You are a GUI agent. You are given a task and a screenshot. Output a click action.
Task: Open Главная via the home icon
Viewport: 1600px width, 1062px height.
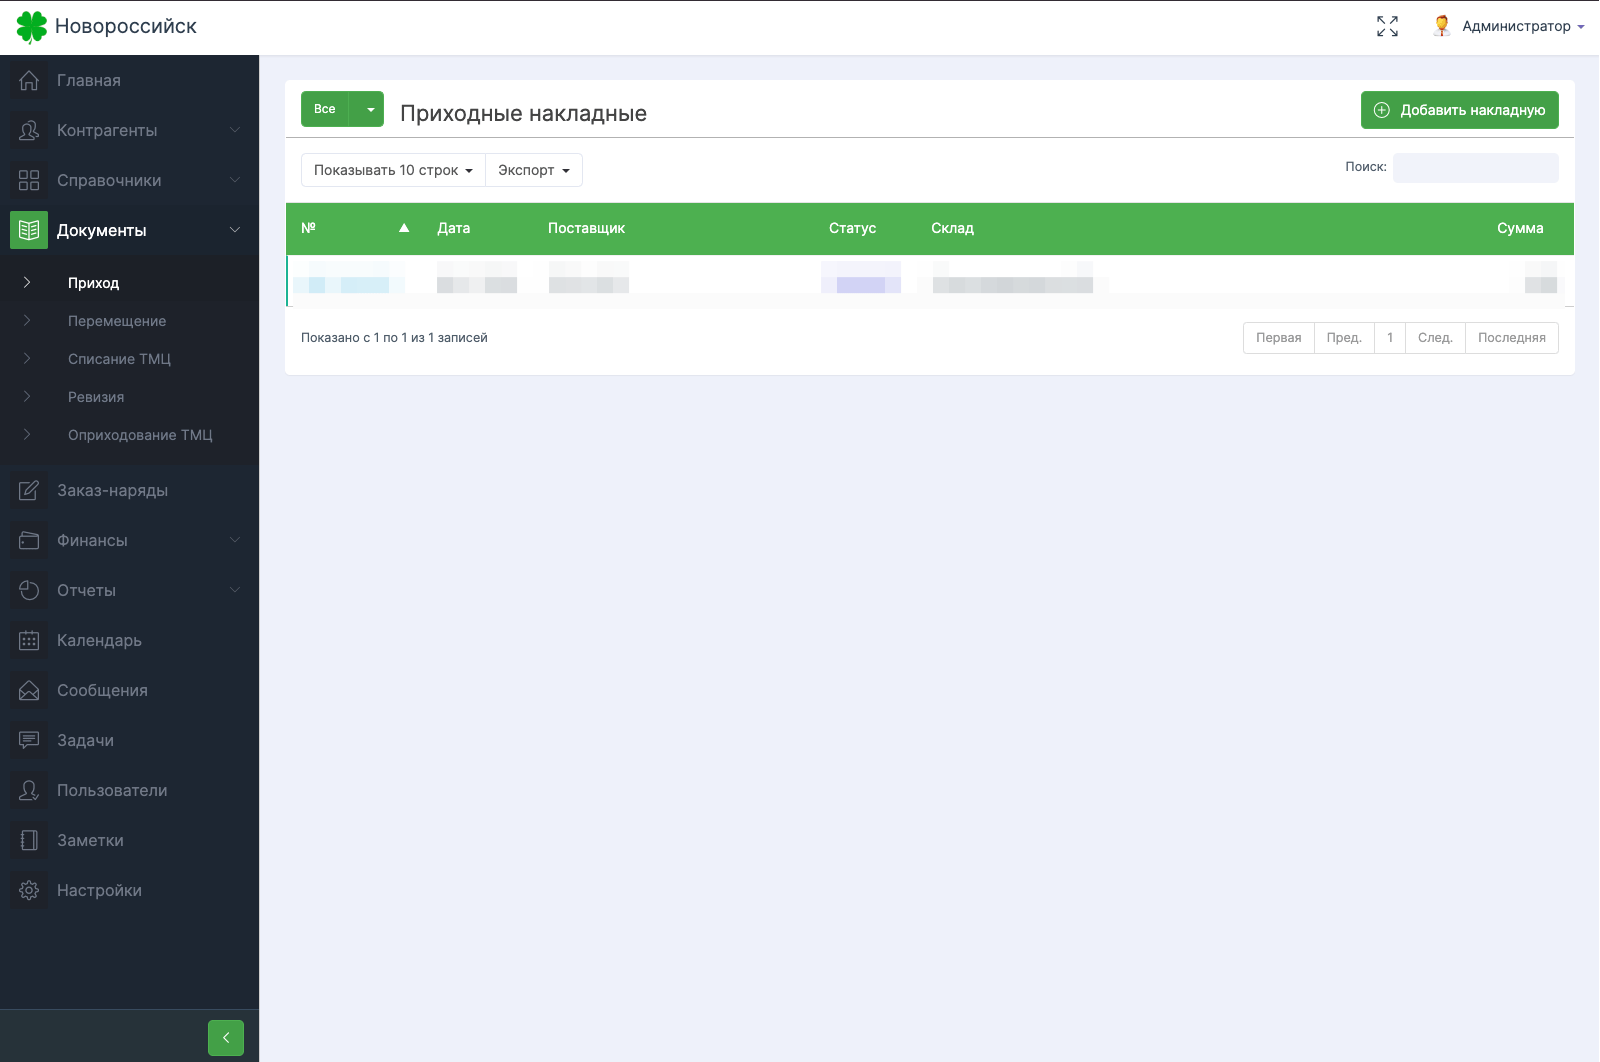(29, 80)
